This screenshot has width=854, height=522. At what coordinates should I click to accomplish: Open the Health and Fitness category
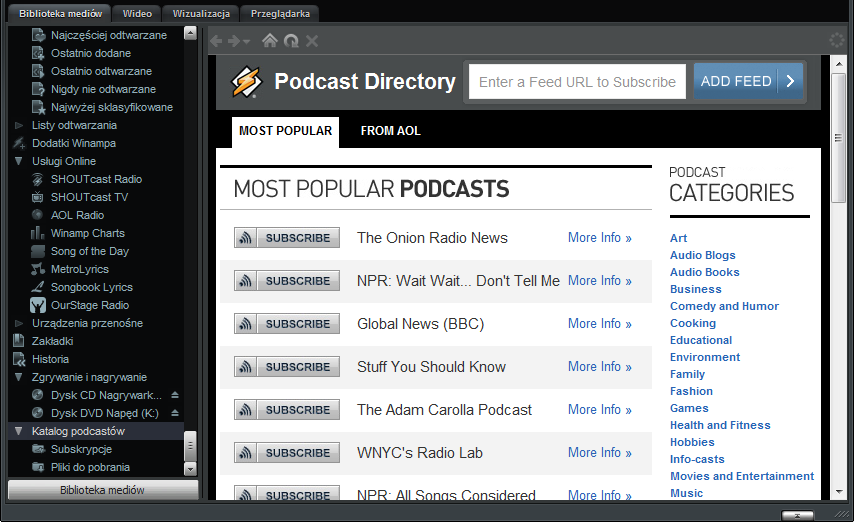click(x=720, y=425)
